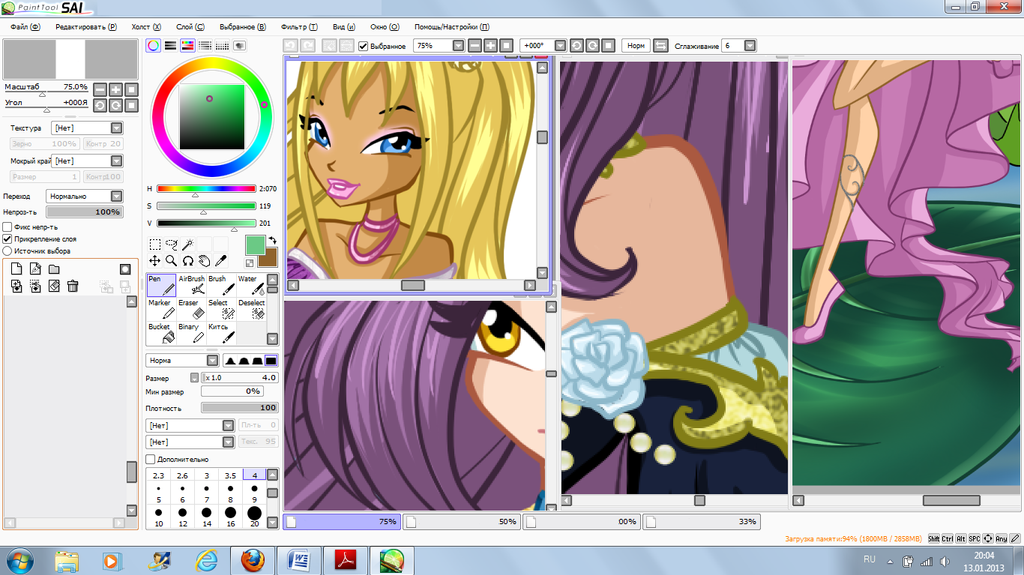Choose brush size preset 3.5
The width and height of the screenshot is (1024, 575).
tap(230, 476)
